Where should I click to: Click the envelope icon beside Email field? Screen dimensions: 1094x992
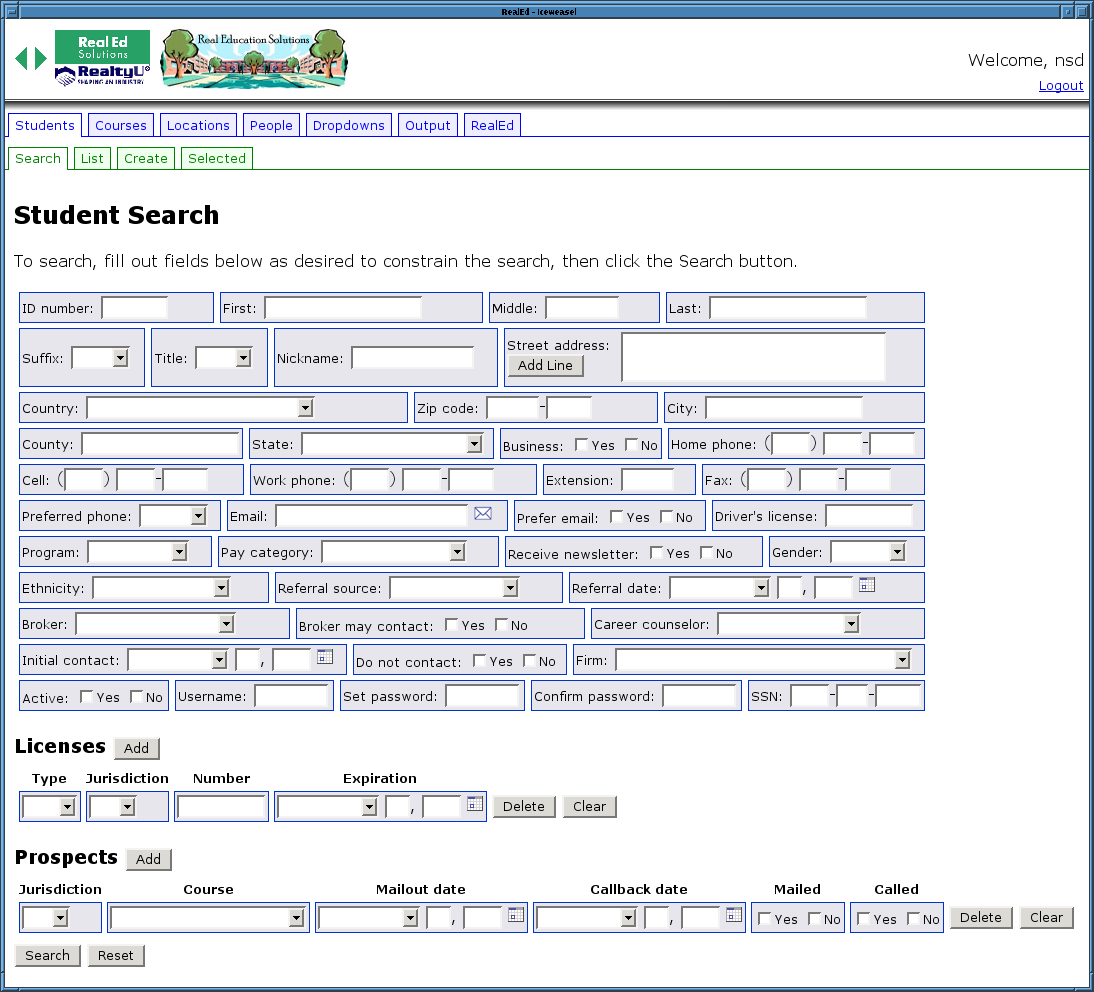coord(483,514)
